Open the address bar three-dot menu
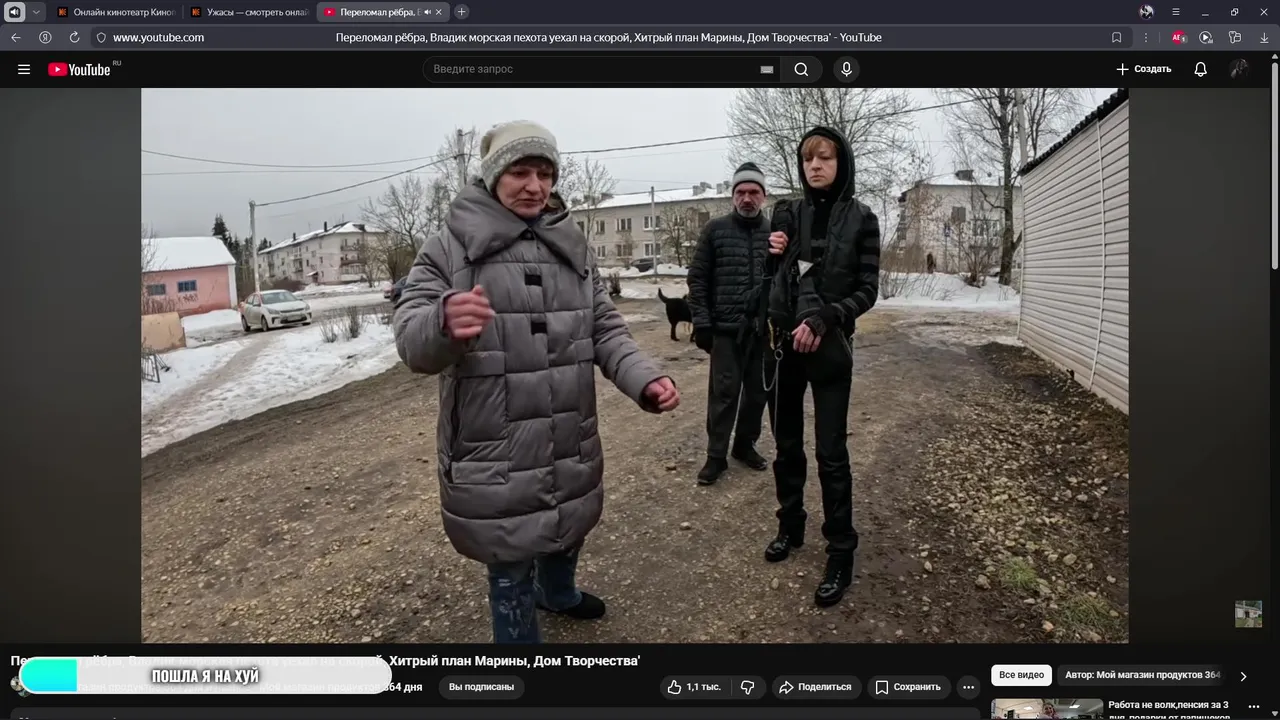 (x=1146, y=37)
